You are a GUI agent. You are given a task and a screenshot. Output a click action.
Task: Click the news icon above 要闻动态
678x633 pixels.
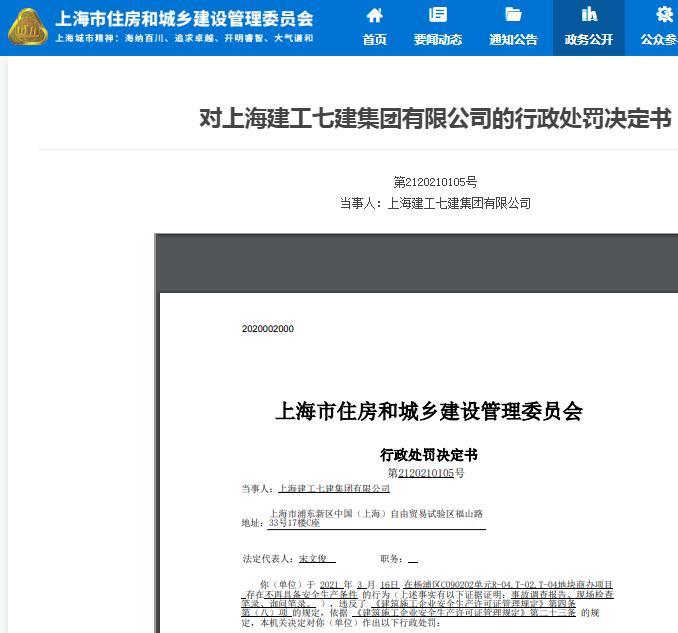(438, 15)
